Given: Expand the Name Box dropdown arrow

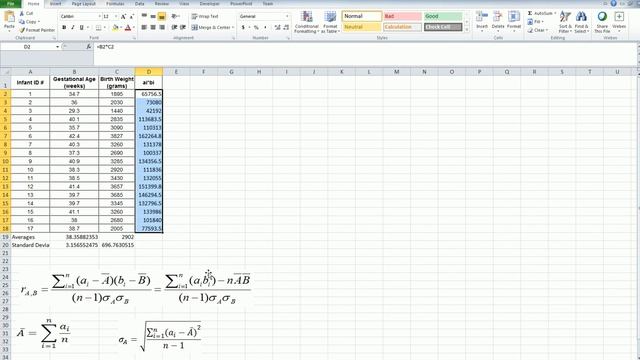Looking at the screenshot, I should [58, 47].
